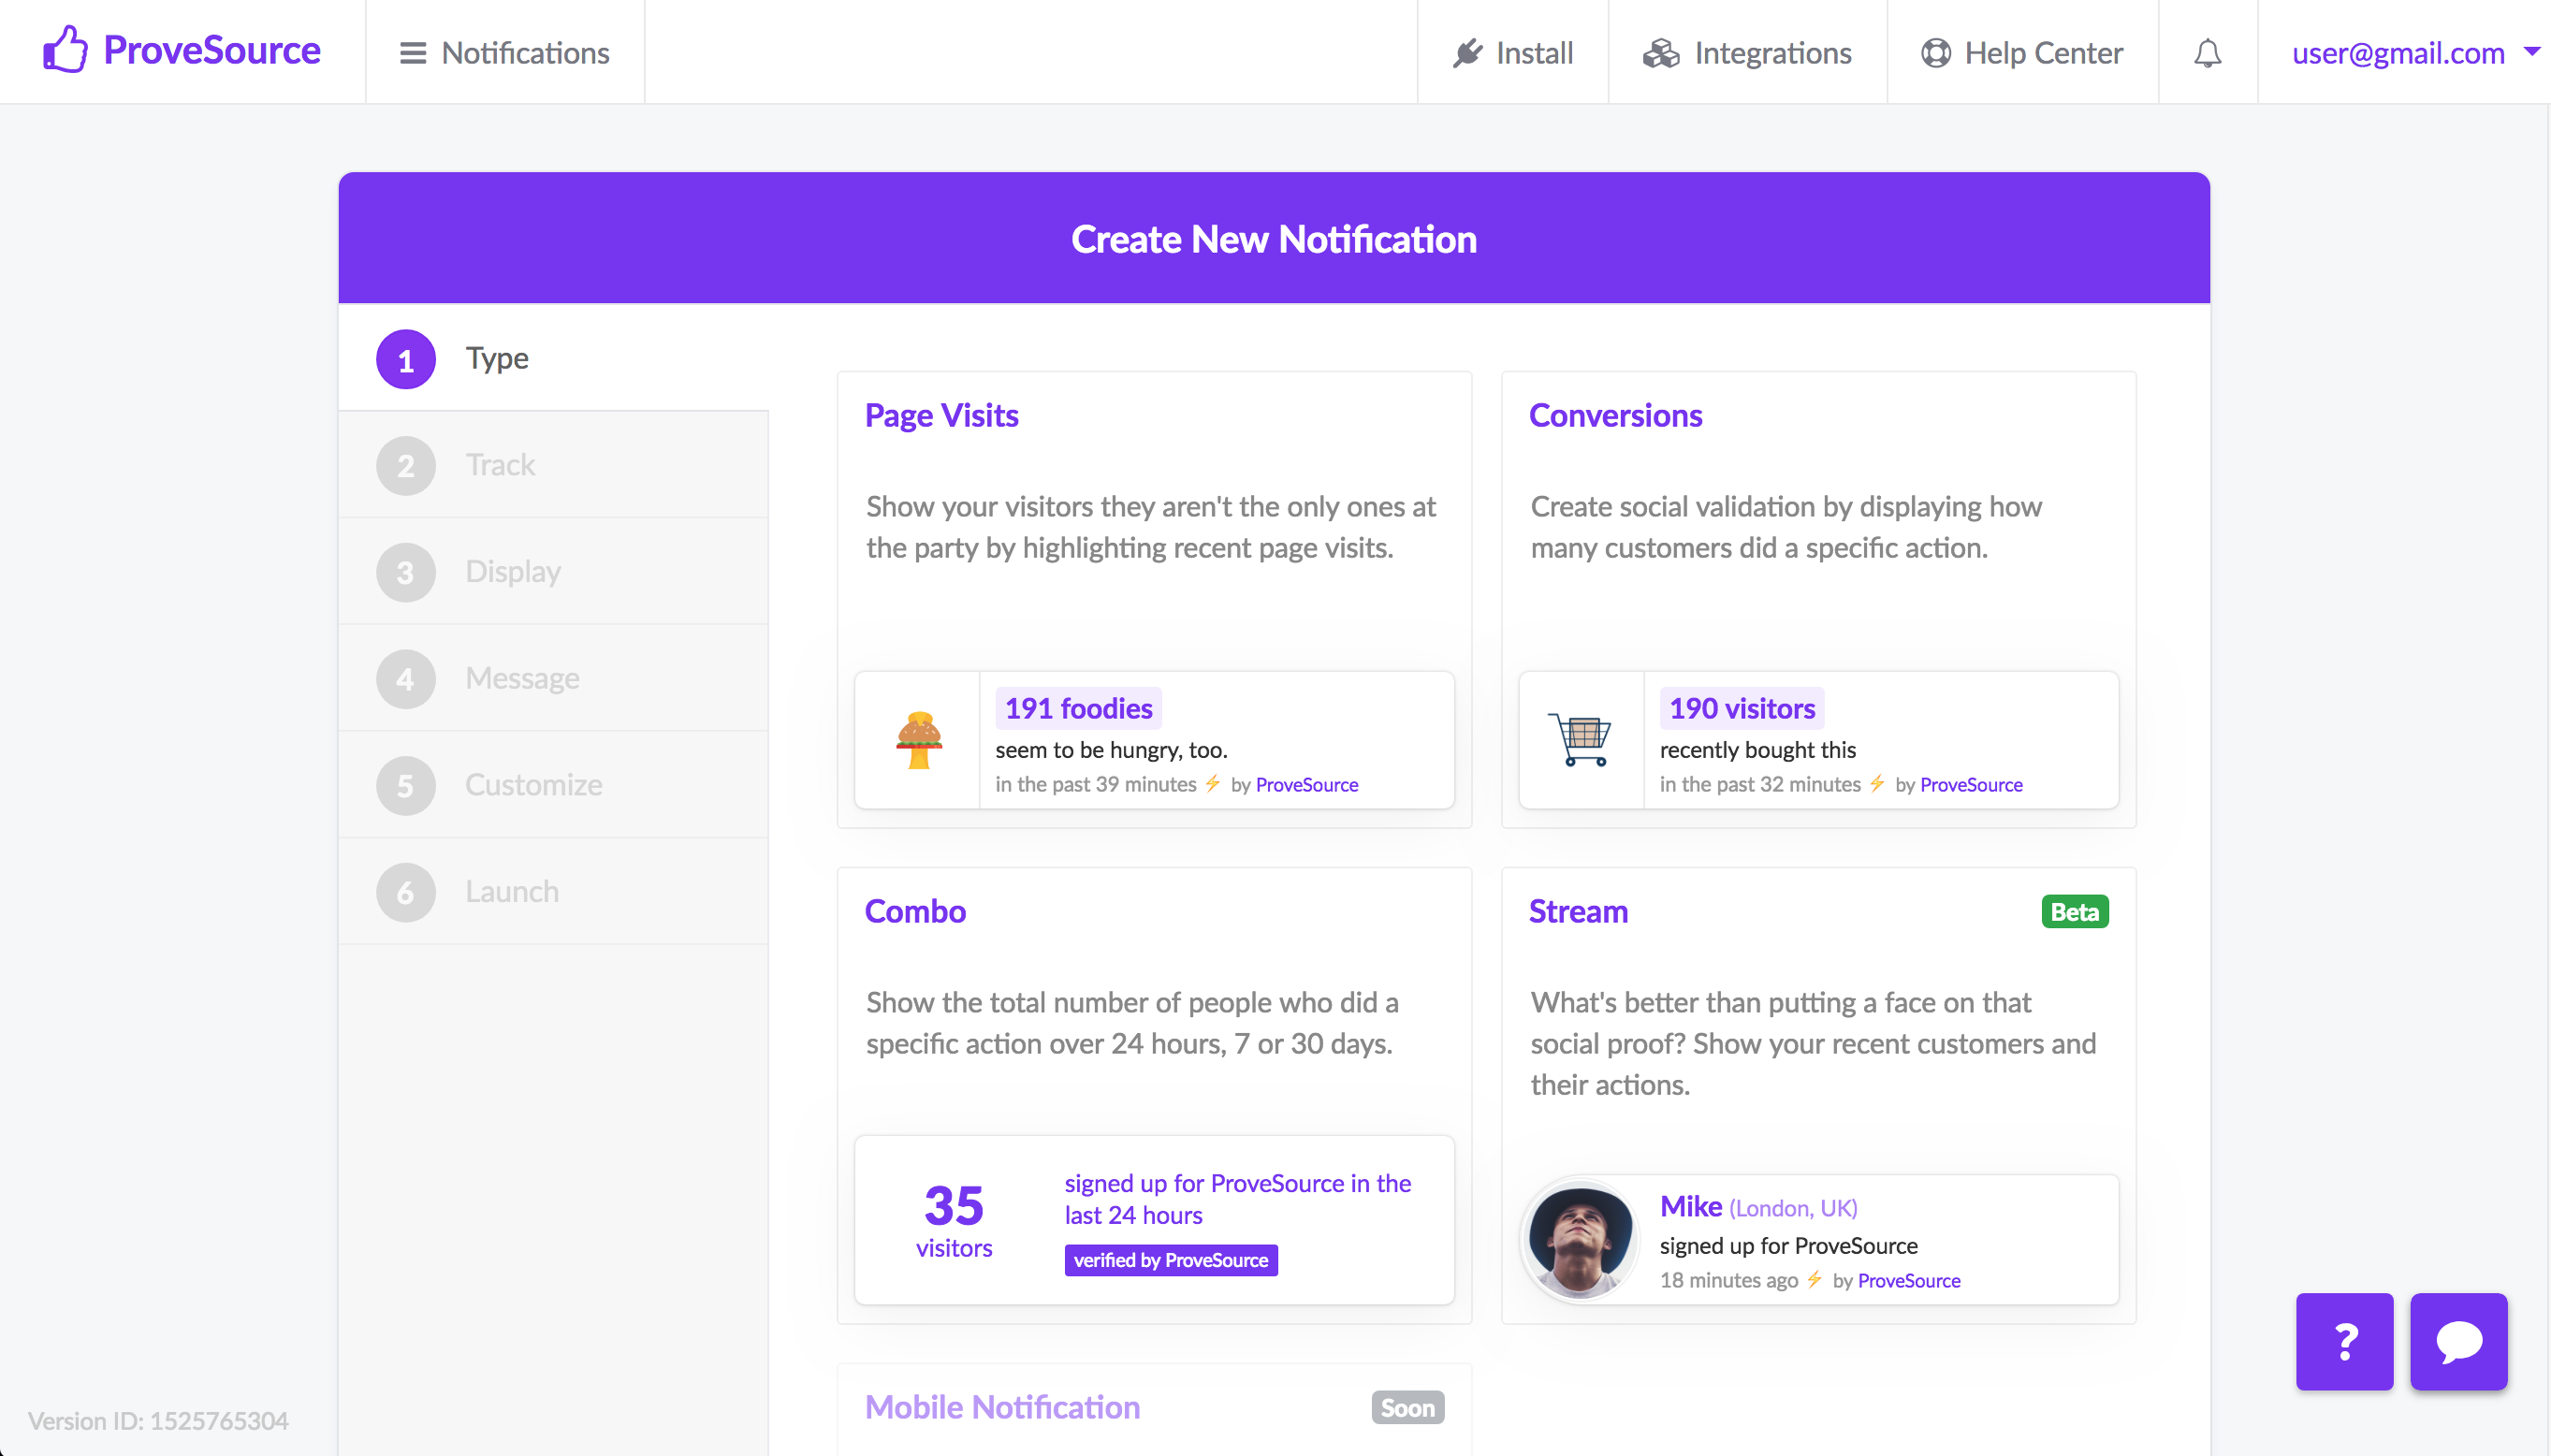Viewport: 2551px width, 1456px height.
Task: Click the ProveSource link in foodies preview
Action: click(x=1306, y=785)
